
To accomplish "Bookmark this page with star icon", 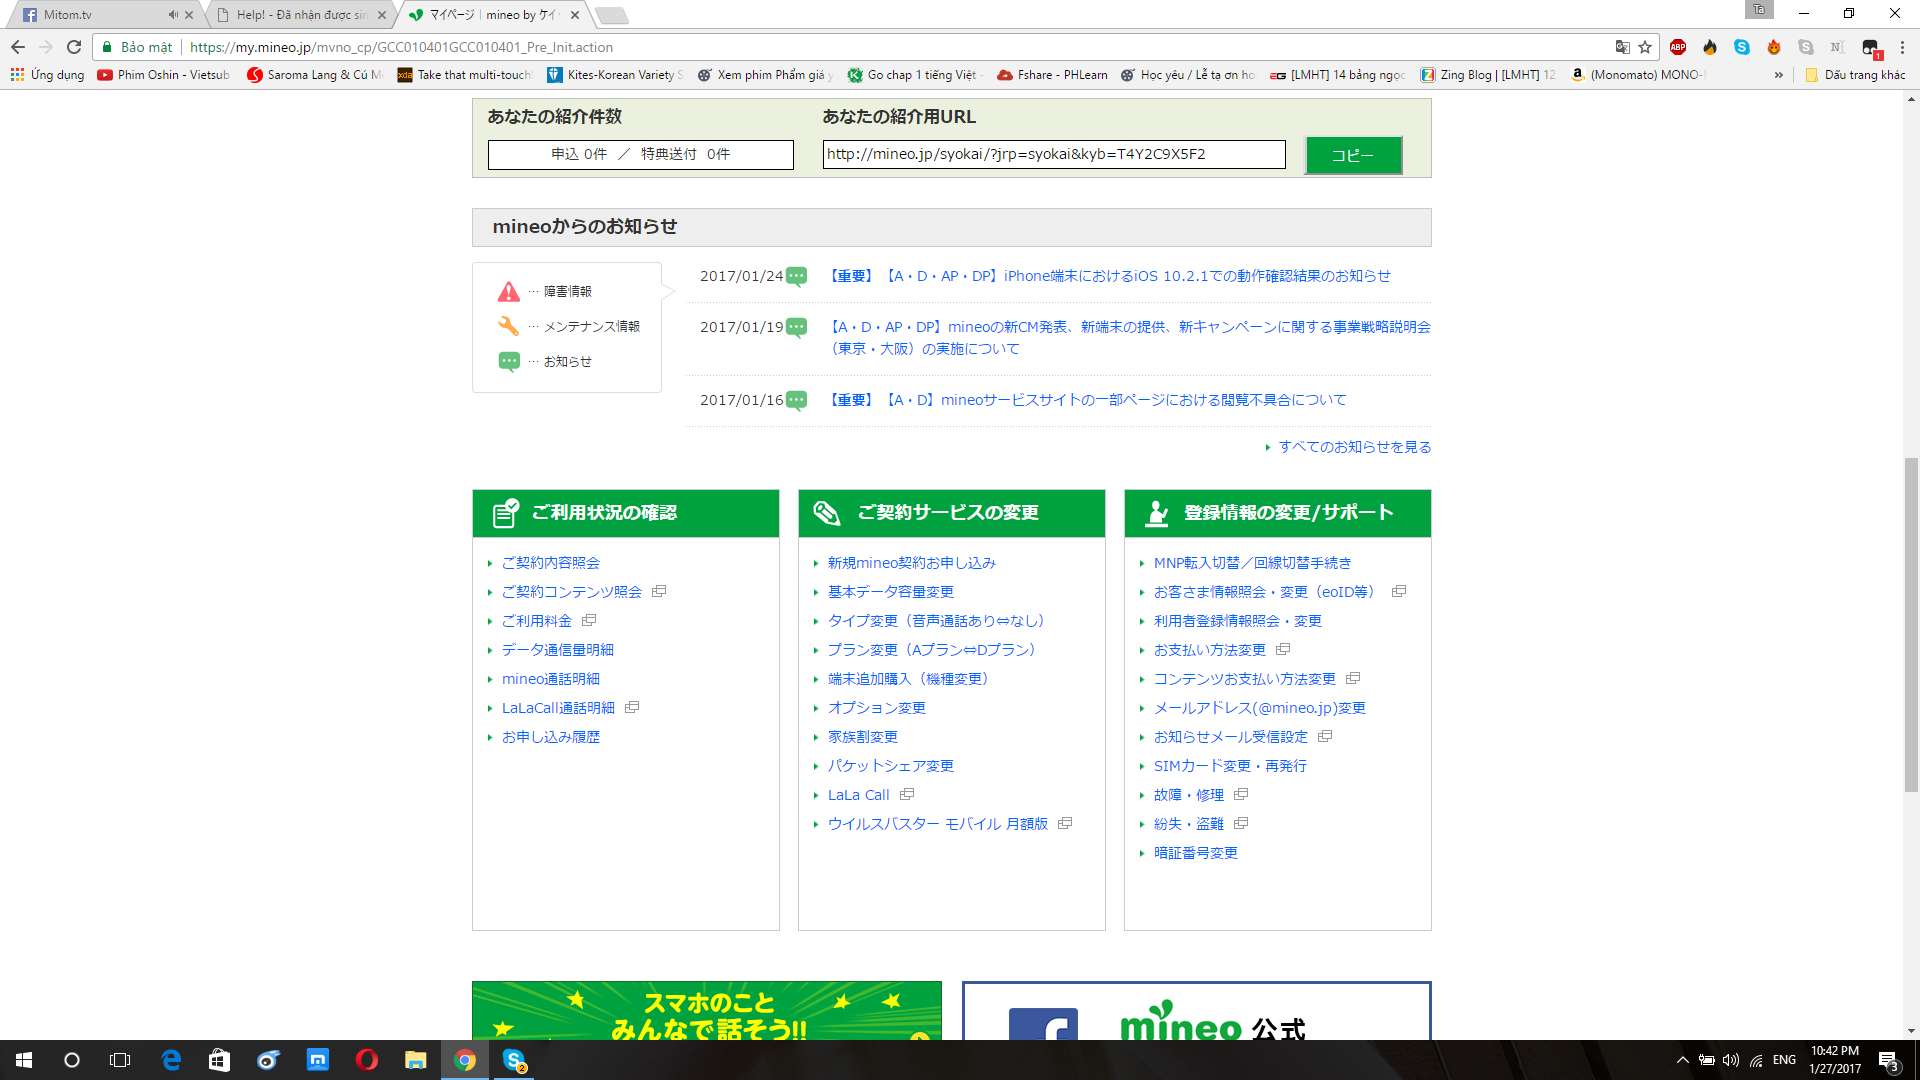I will tap(1645, 47).
